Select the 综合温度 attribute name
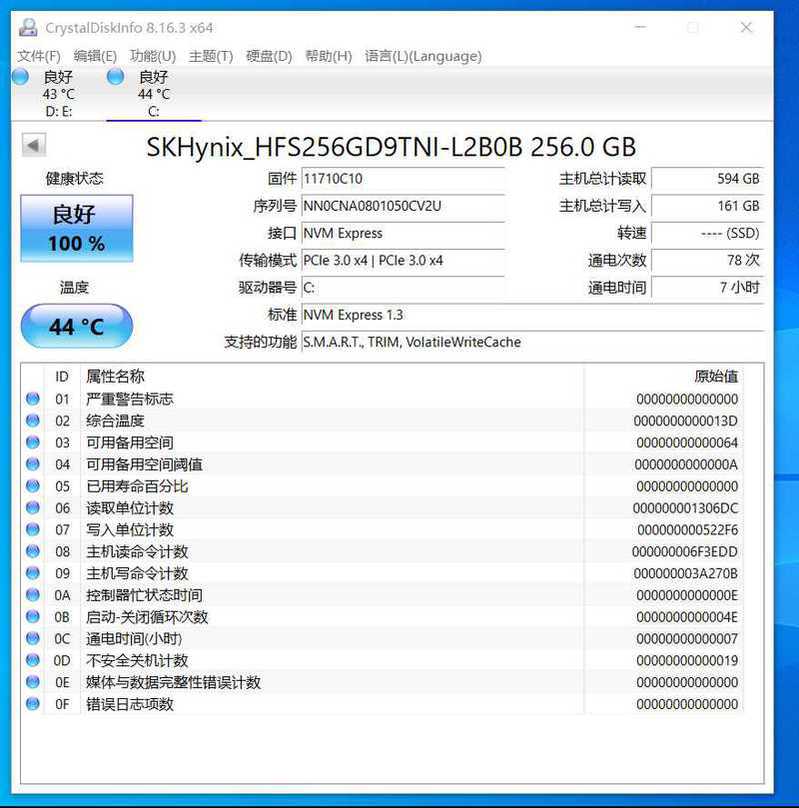 (x=115, y=421)
